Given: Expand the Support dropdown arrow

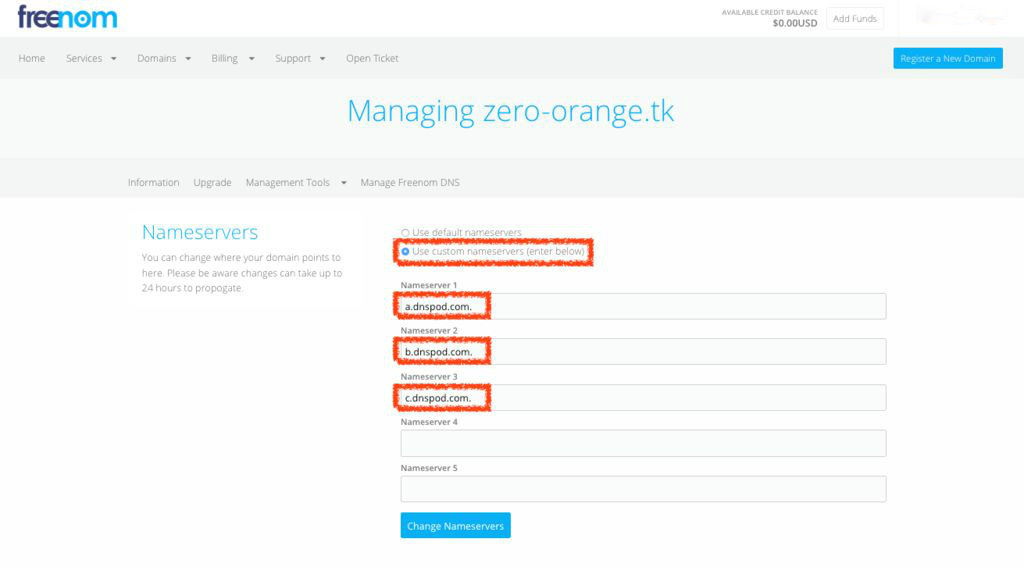Looking at the screenshot, I should pyautogui.click(x=323, y=59).
